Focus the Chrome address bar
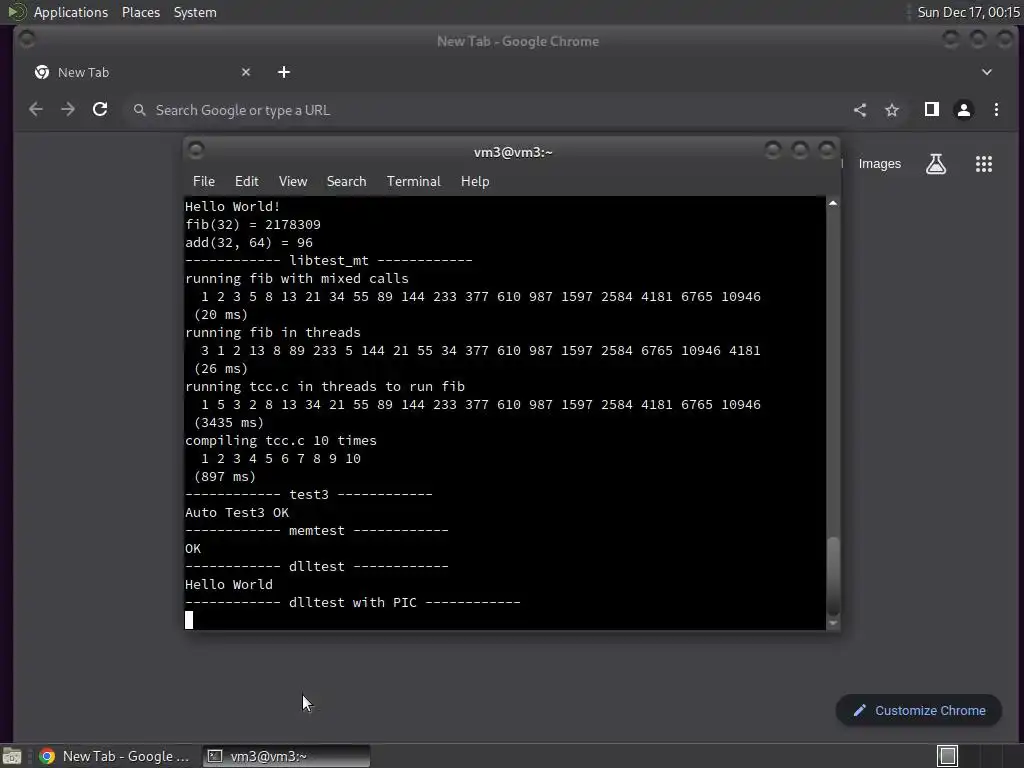Viewport: 1024px width, 768px height. click(x=483, y=110)
